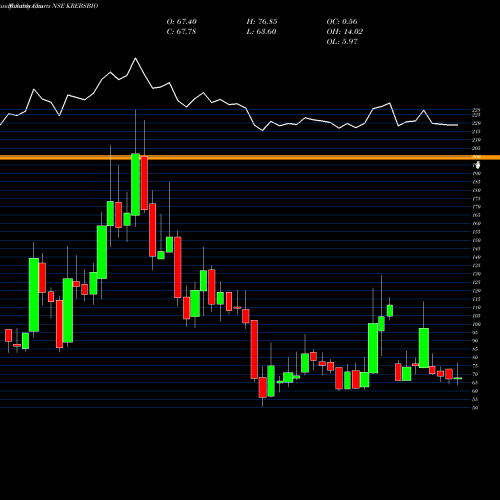The width and height of the screenshot is (500, 500).
Task: Click the 110 price axis label
Action: tap(476, 307)
